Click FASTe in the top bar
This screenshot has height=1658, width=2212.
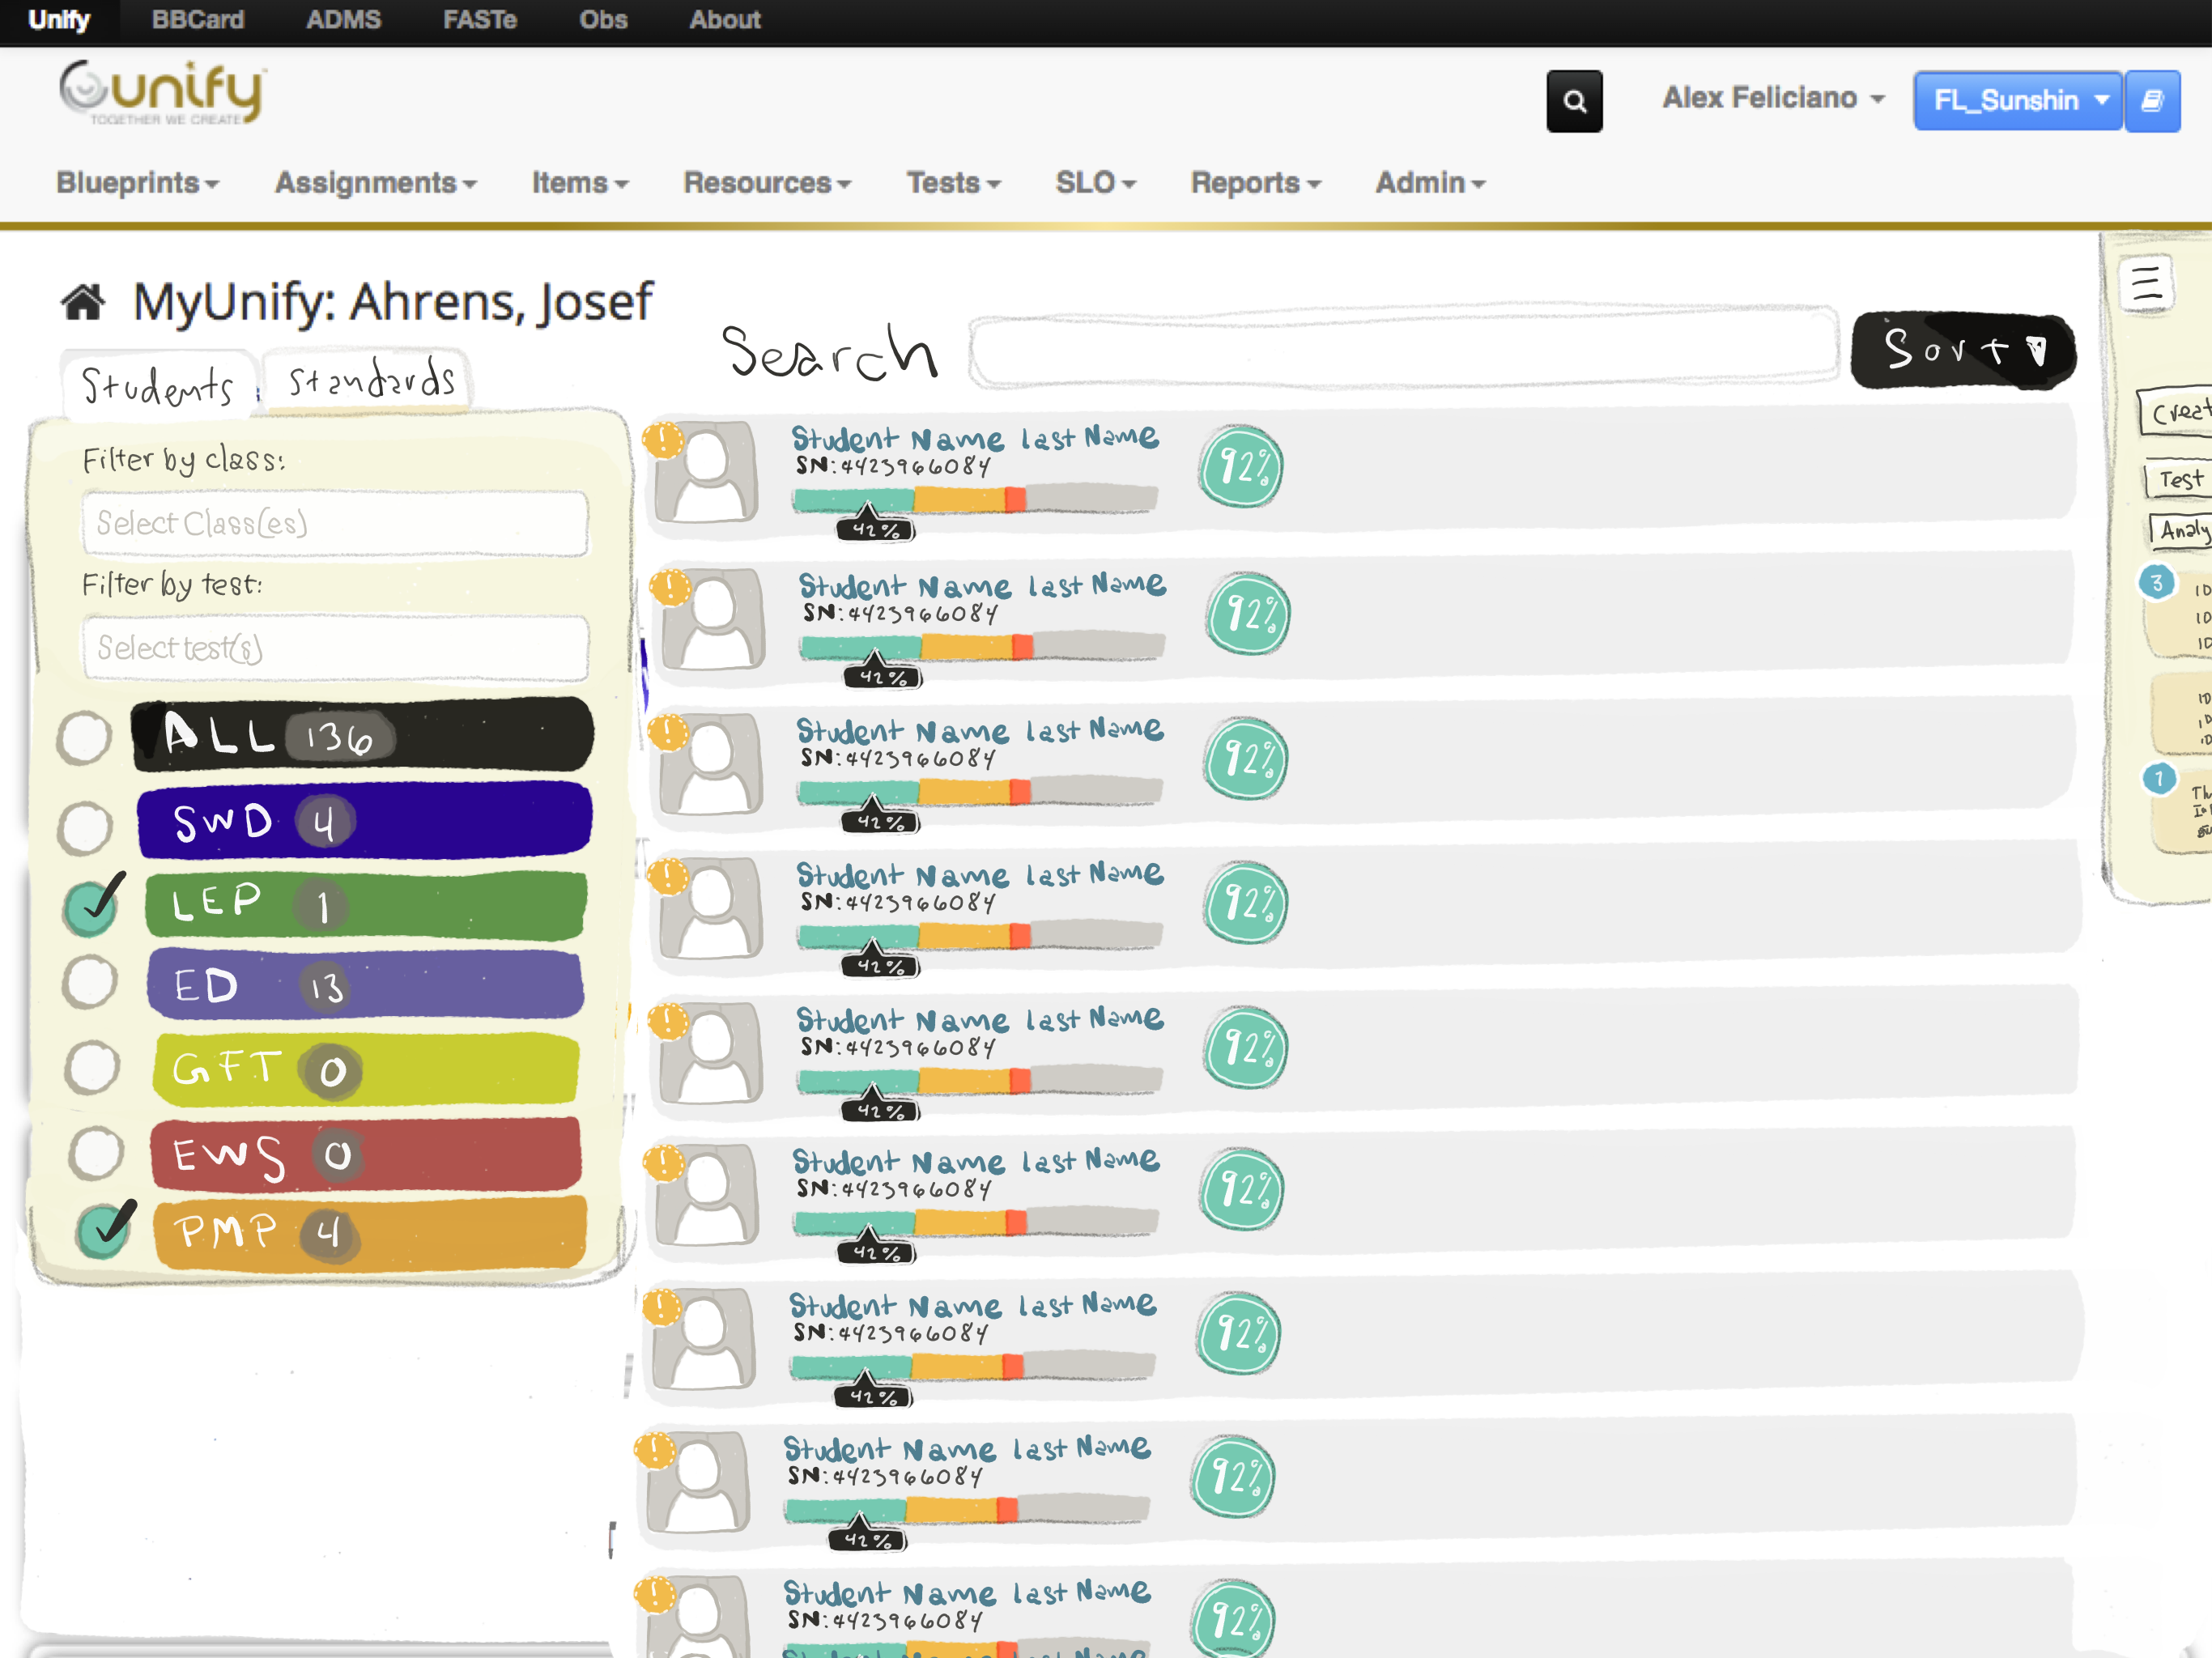tap(480, 20)
